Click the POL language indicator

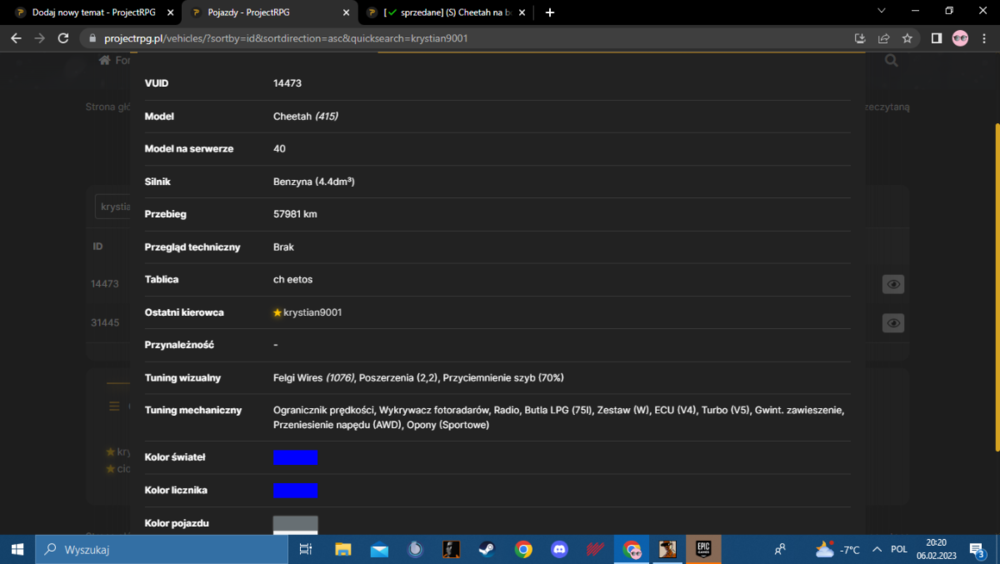coord(899,549)
